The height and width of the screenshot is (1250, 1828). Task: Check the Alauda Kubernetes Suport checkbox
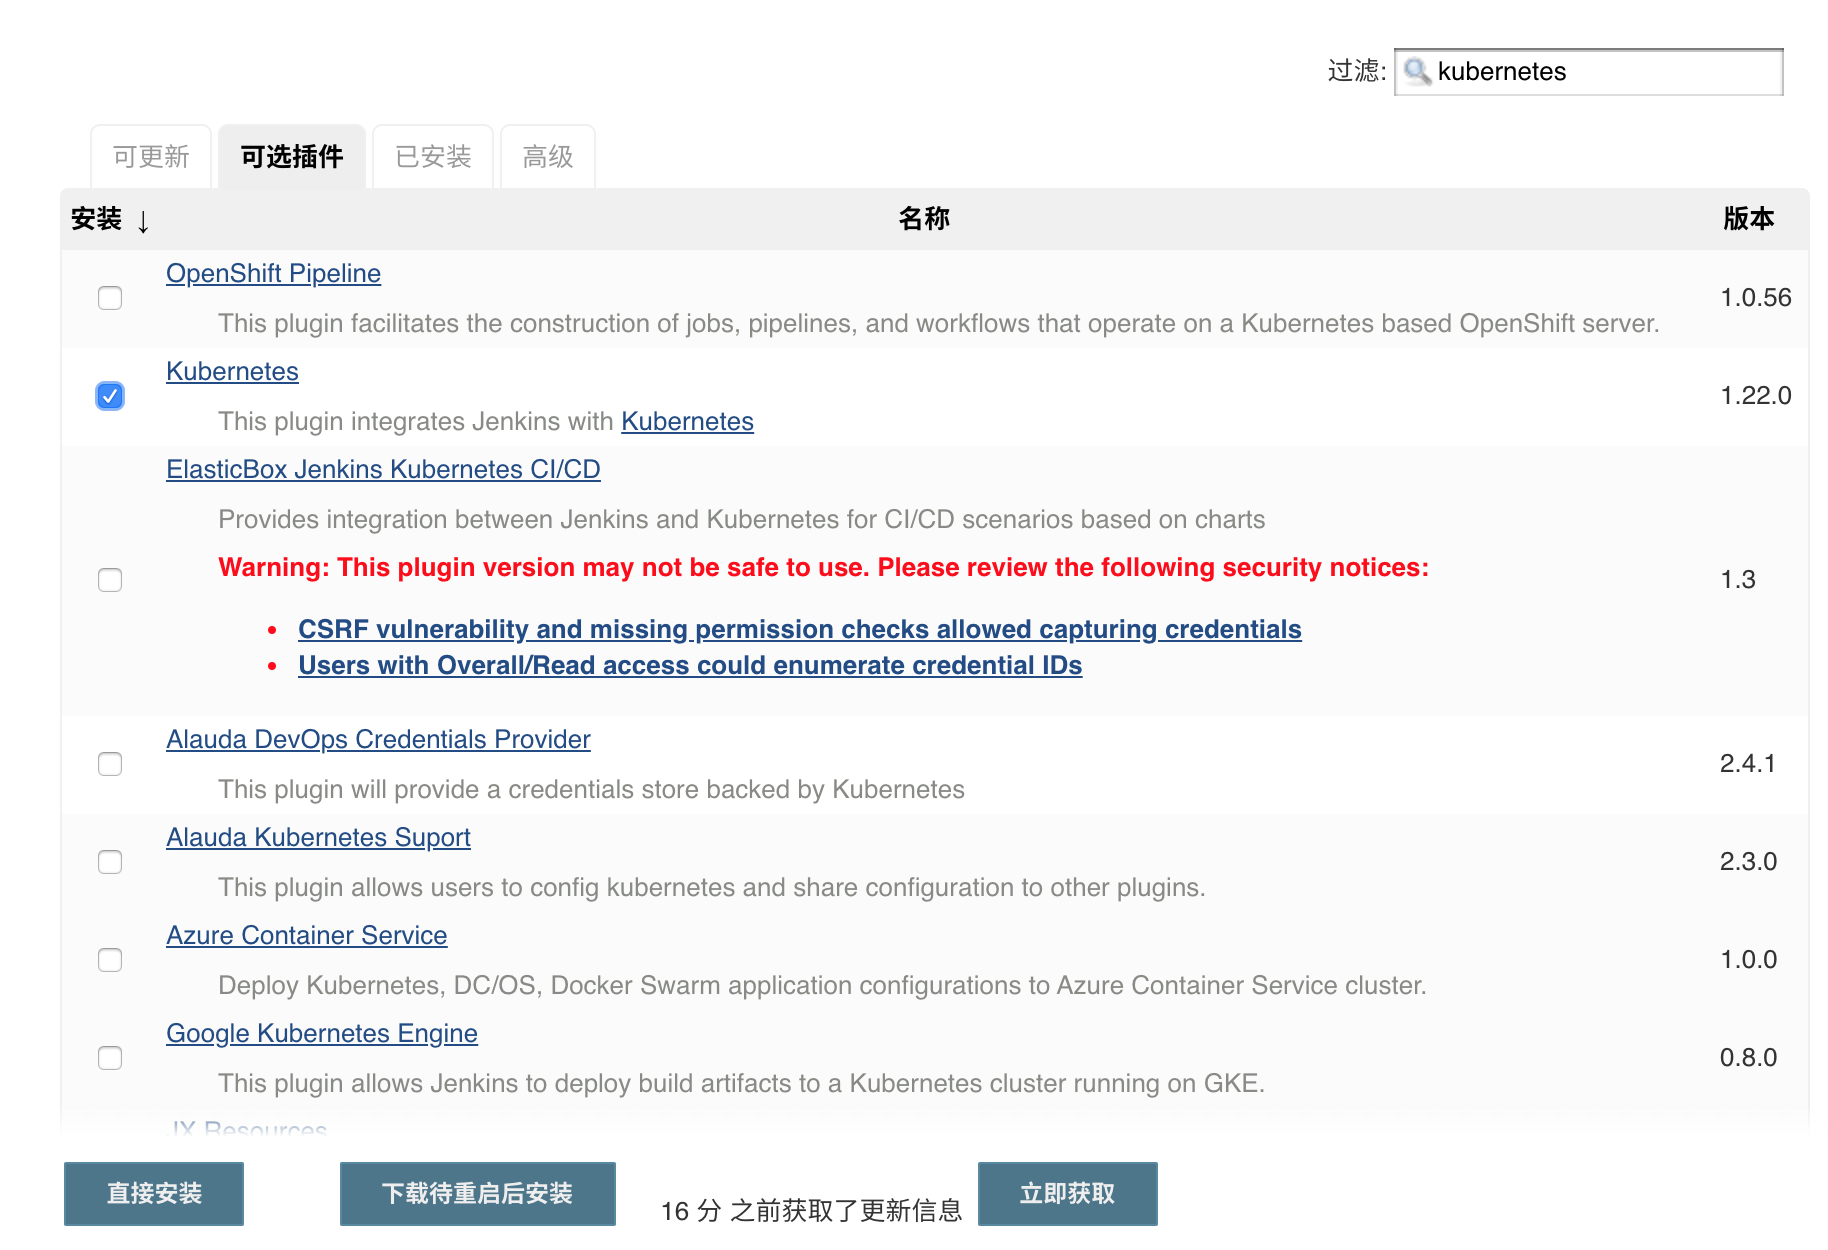click(x=110, y=862)
